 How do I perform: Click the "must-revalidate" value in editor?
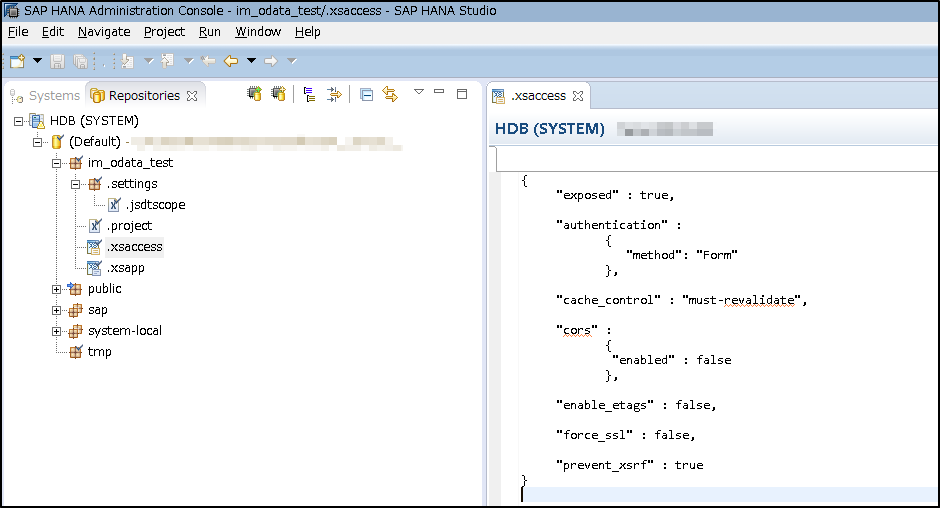tap(741, 300)
